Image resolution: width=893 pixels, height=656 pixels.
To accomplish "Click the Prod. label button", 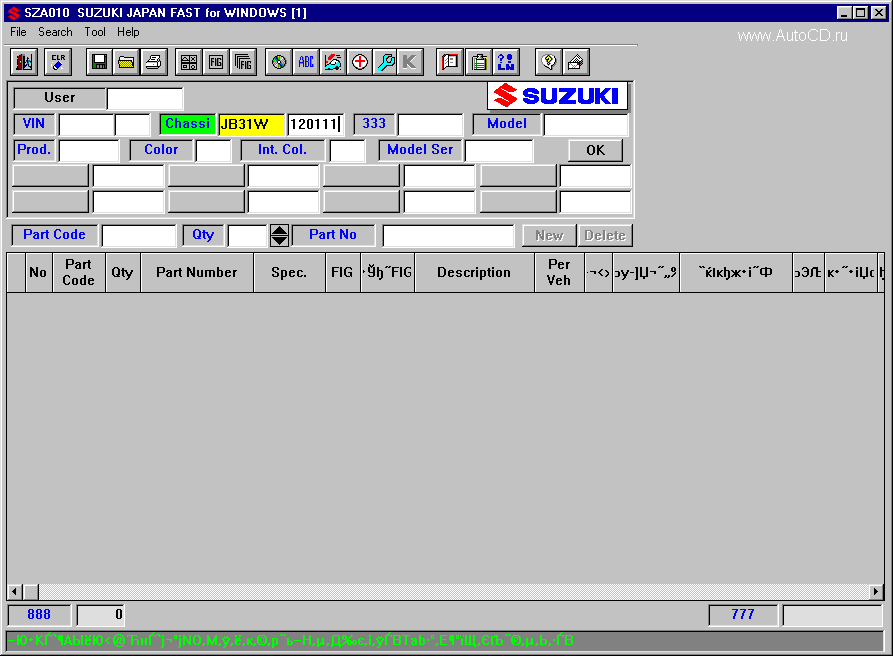I will click(34, 150).
